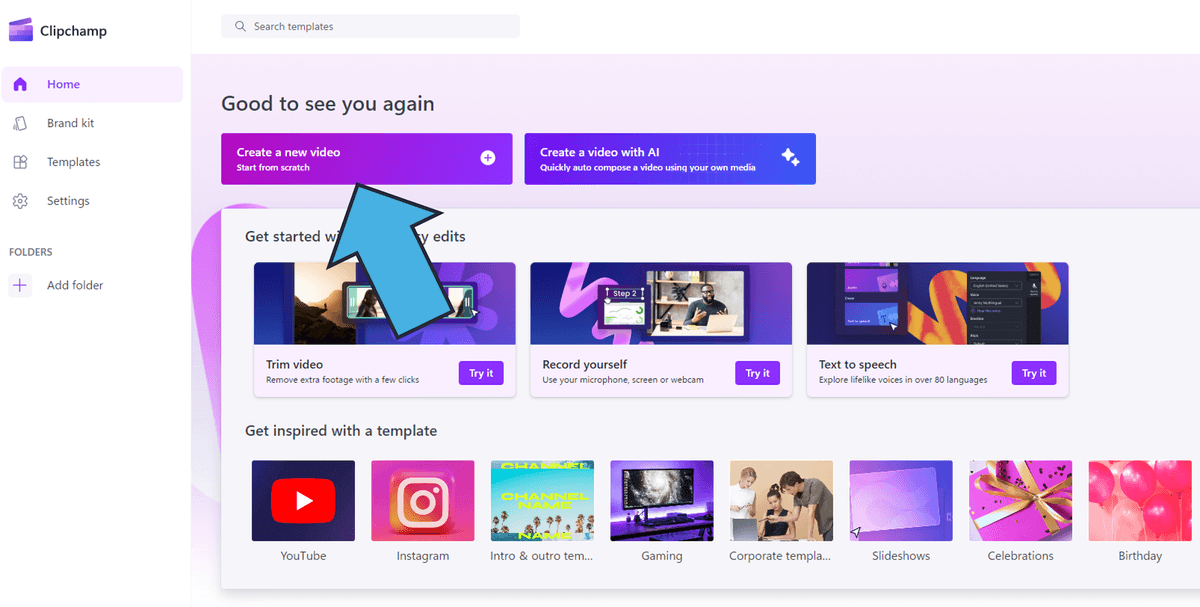Click the 'Good to see you again' greeting
Viewport: 1200px width, 607px height.
pyautogui.click(x=328, y=104)
